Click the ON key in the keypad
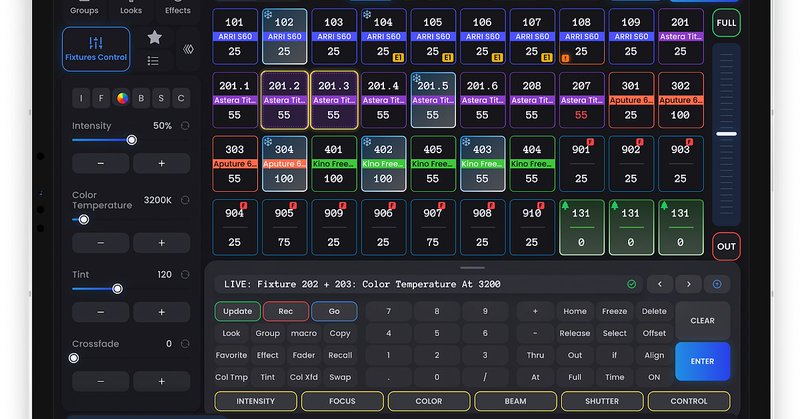The height and width of the screenshot is (419, 800). coord(654,377)
